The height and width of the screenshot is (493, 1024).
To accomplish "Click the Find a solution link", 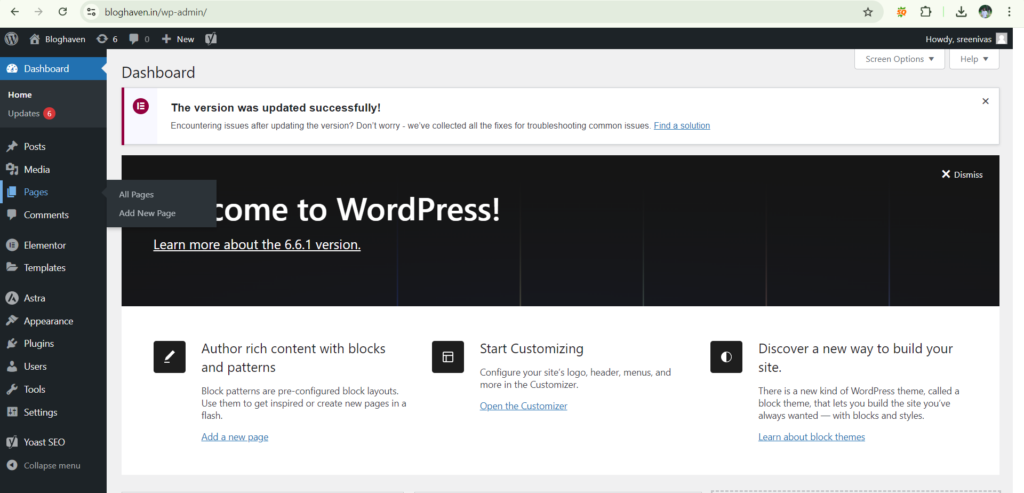I will click(682, 125).
